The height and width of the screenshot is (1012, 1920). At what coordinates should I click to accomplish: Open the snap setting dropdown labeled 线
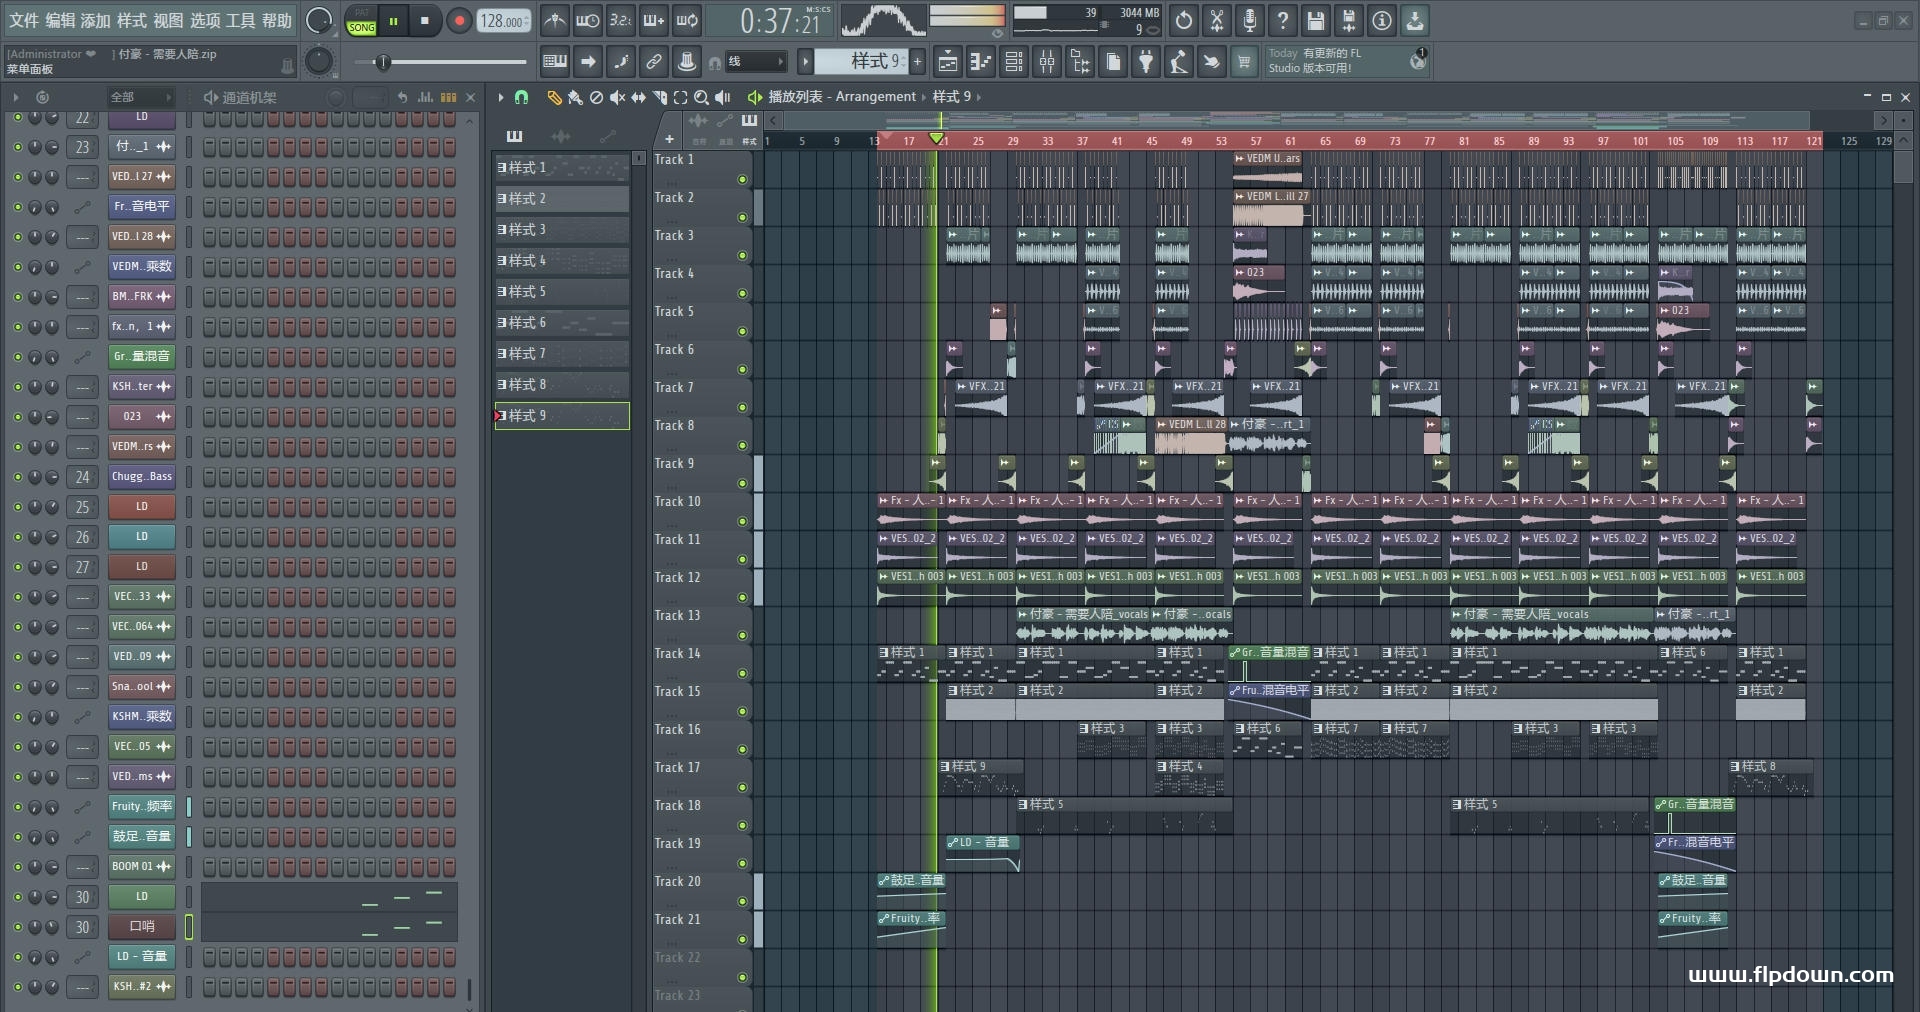pyautogui.click(x=756, y=62)
